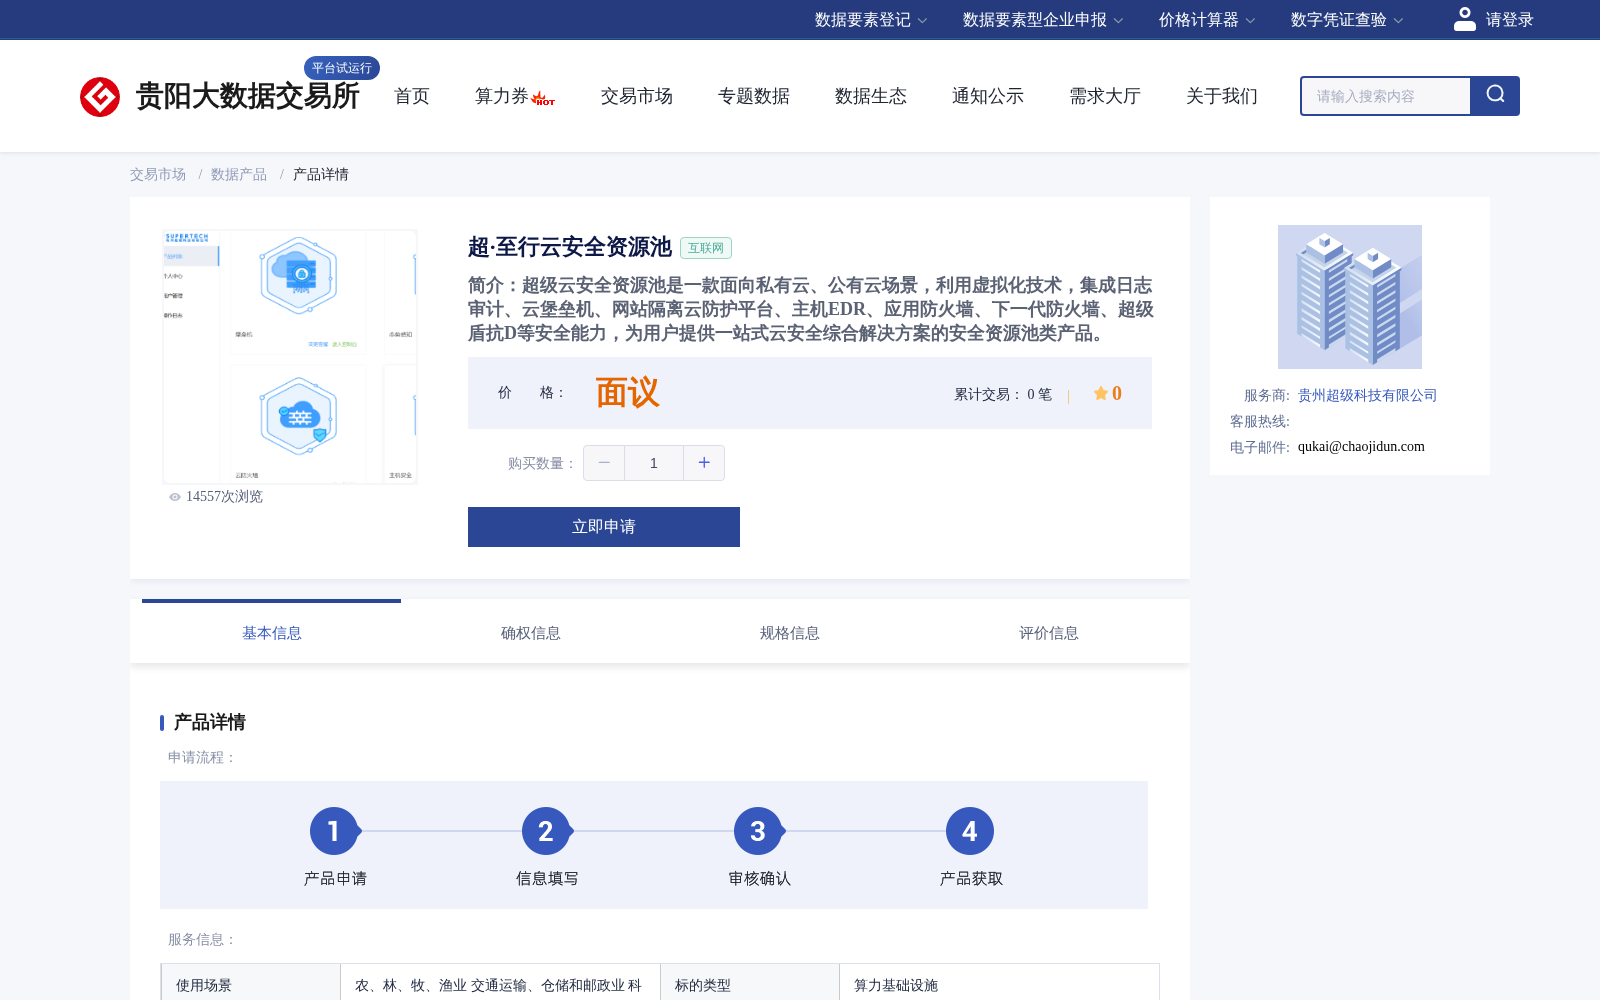Click the 立即申请 apply button

click(x=604, y=527)
